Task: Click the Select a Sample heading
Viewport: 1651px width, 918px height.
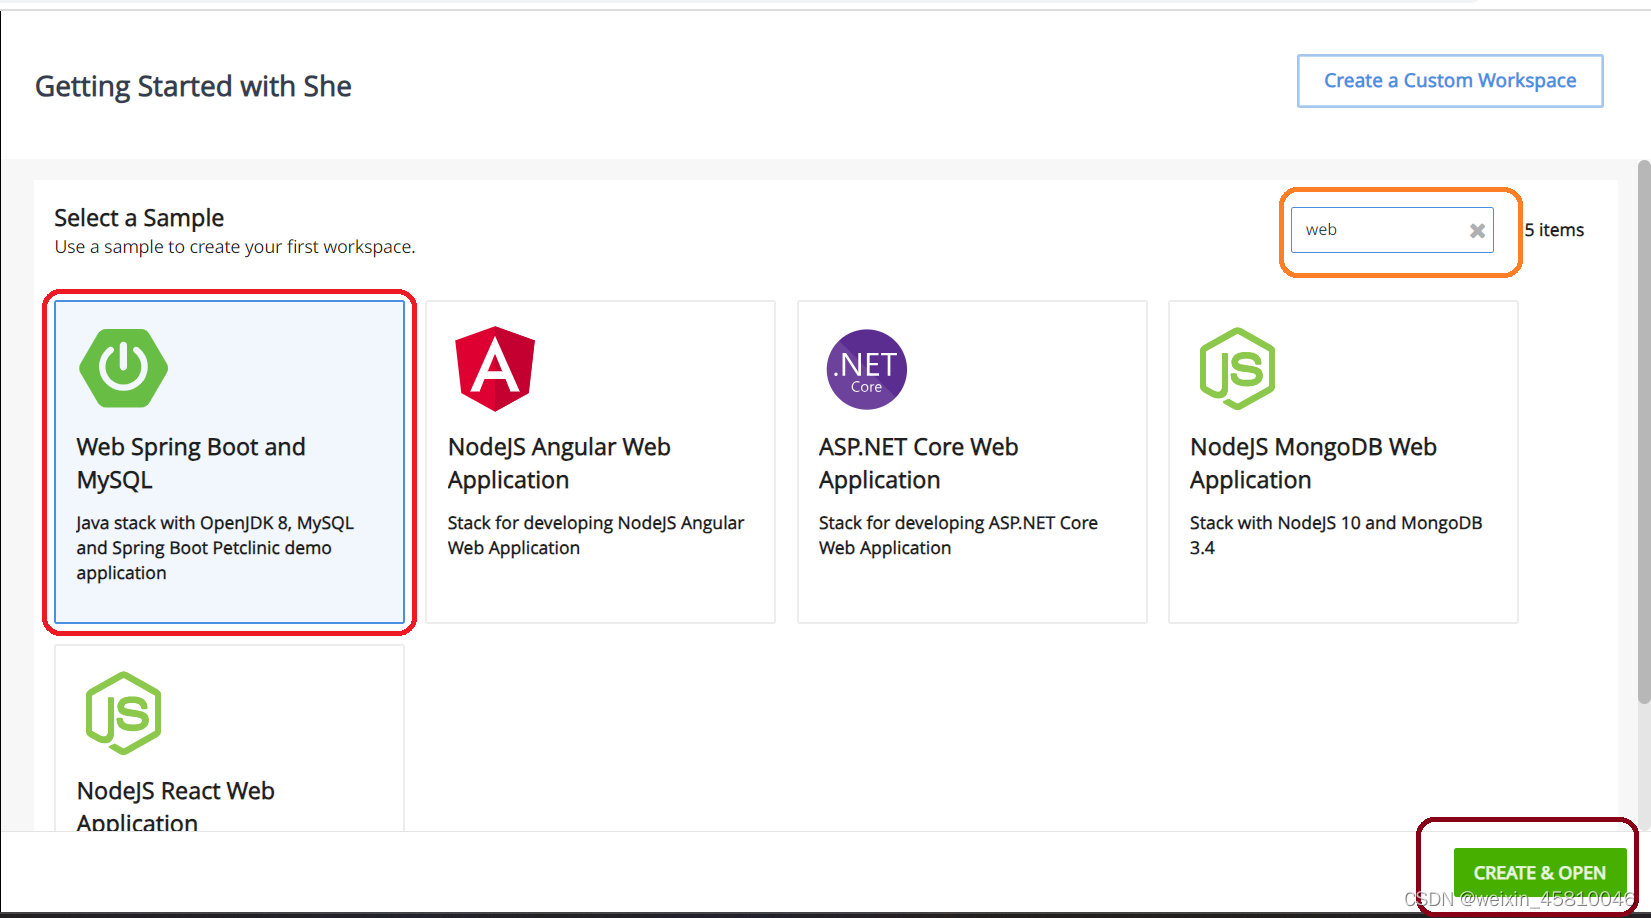Action: pyautogui.click(x=139, y=218)
